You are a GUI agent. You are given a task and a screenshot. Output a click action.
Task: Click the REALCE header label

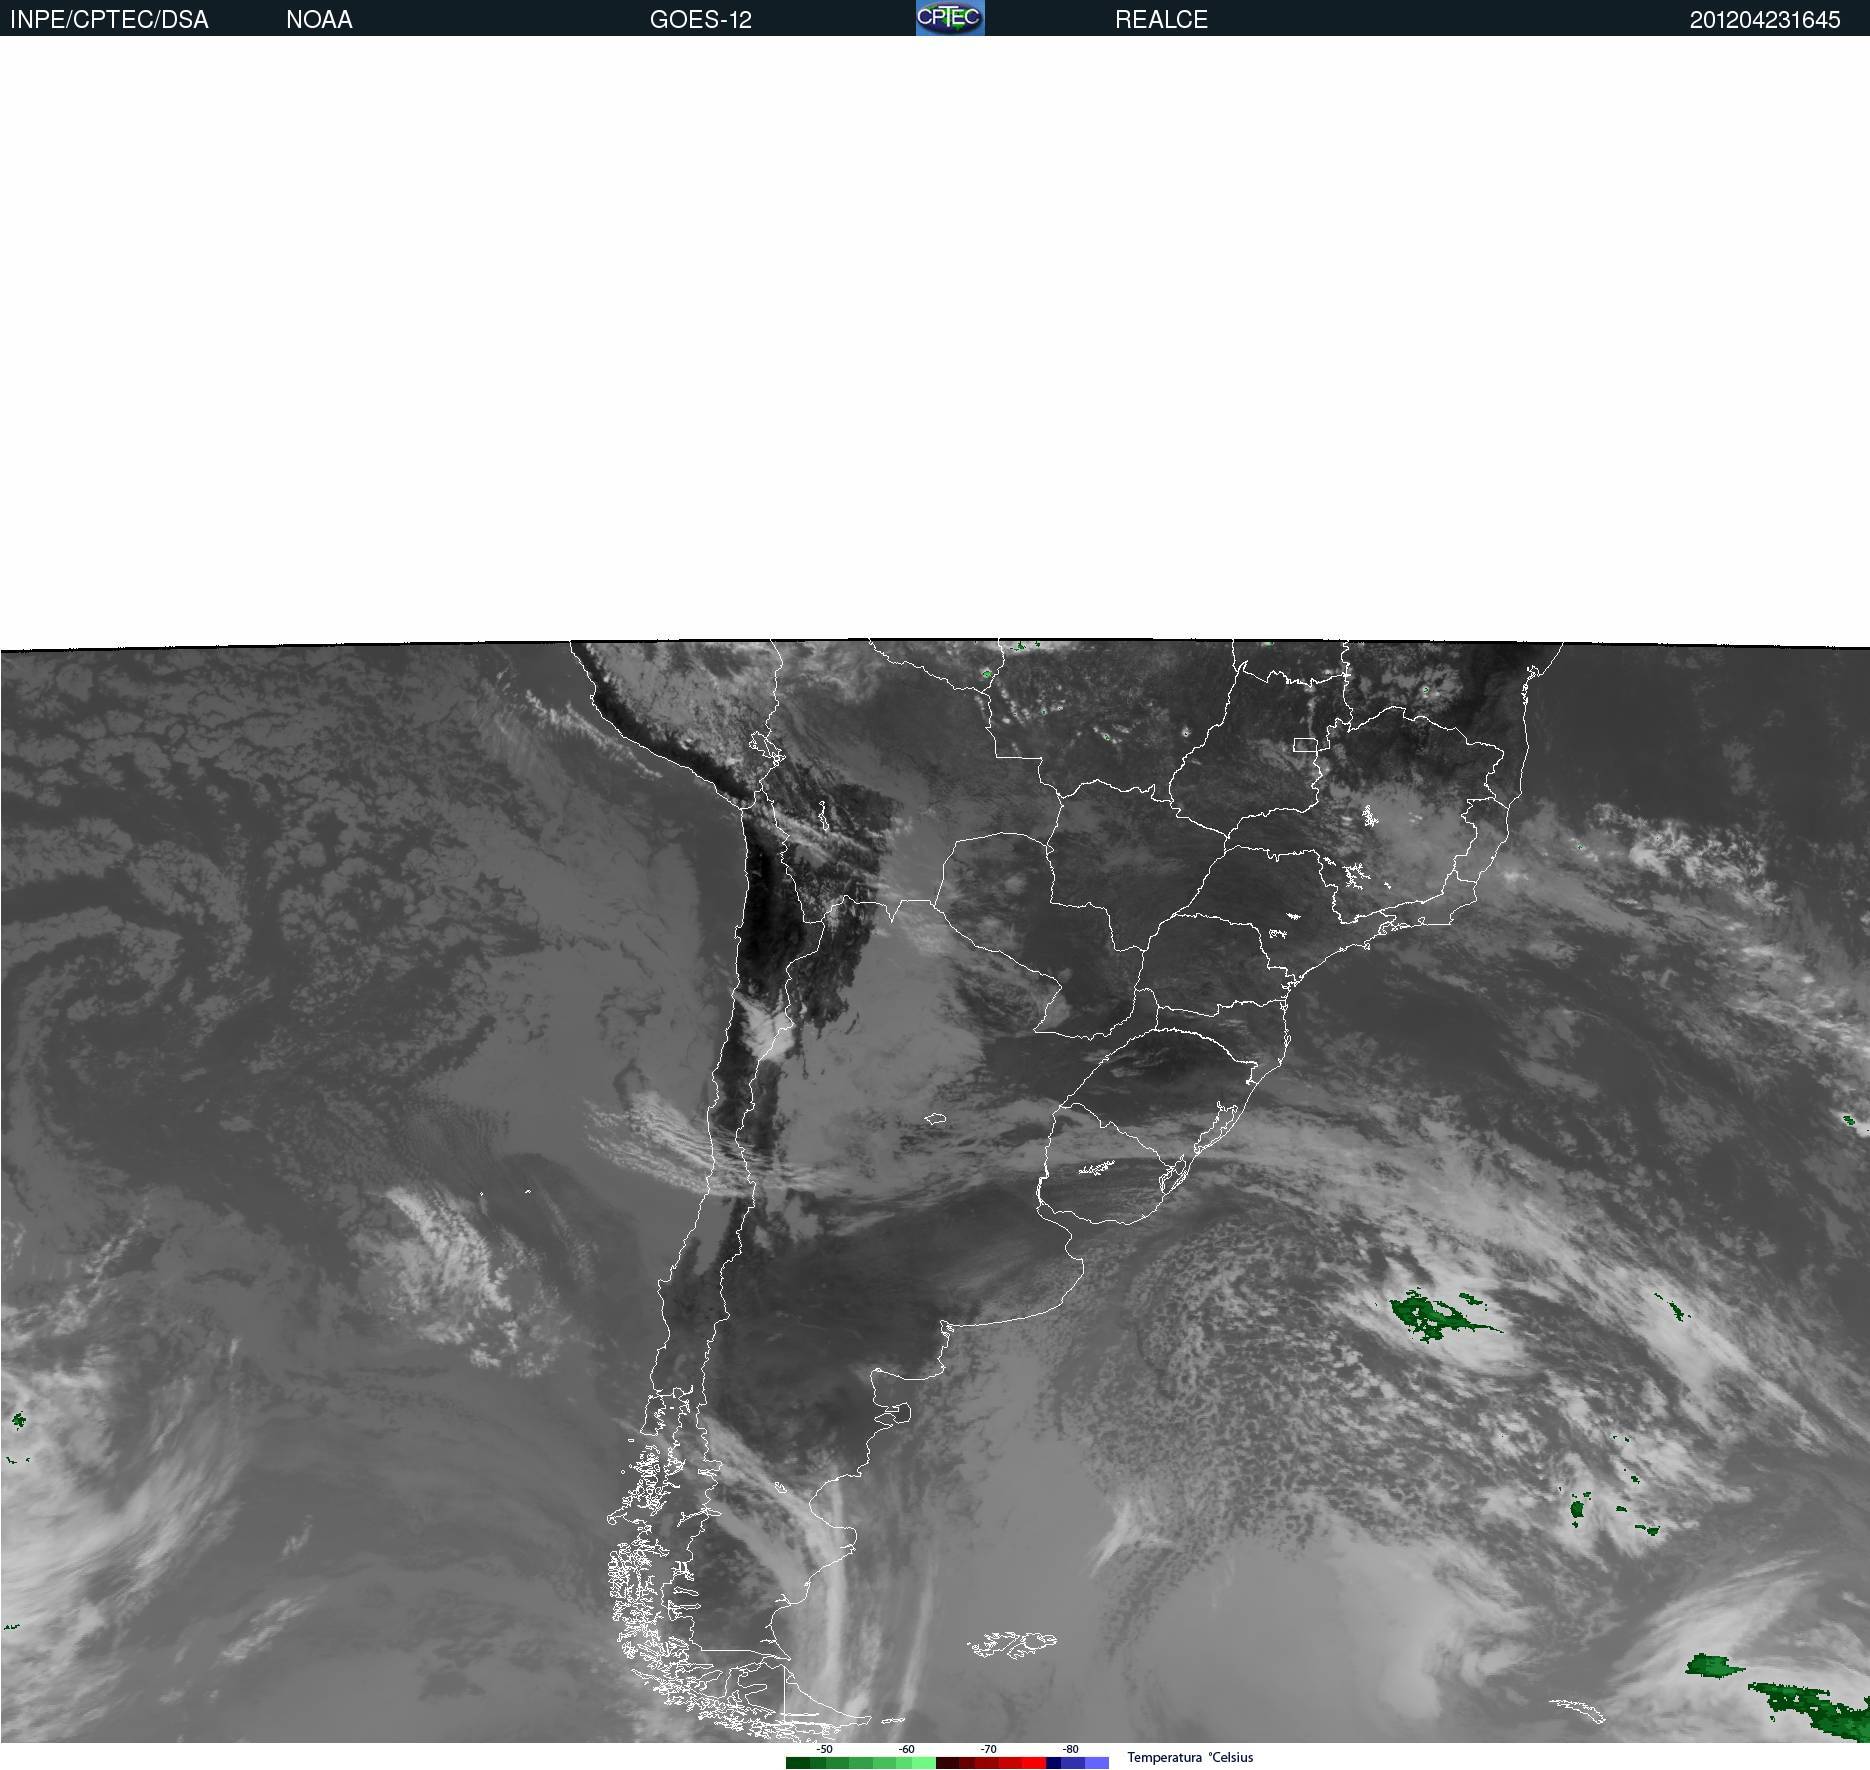point(1161,20)
